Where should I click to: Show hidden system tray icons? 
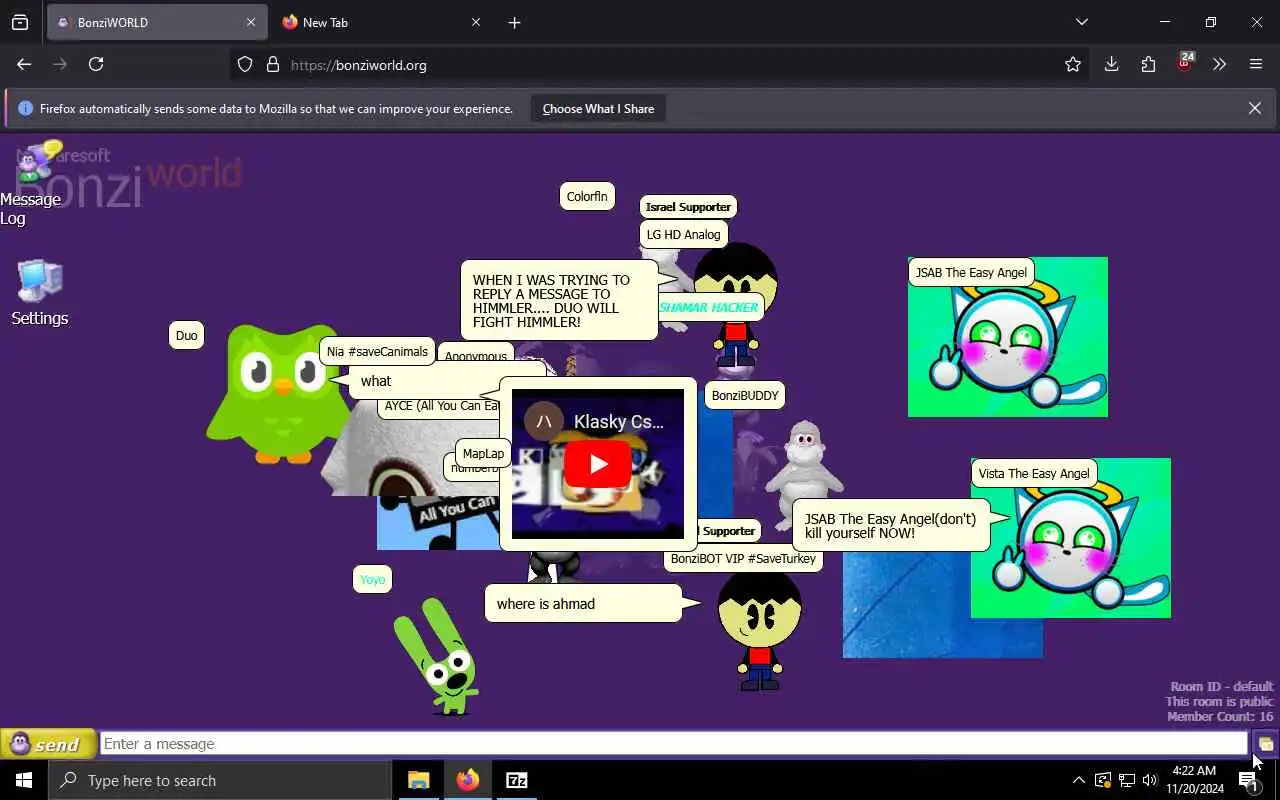pyautogui.click(x=1078, y=780)
